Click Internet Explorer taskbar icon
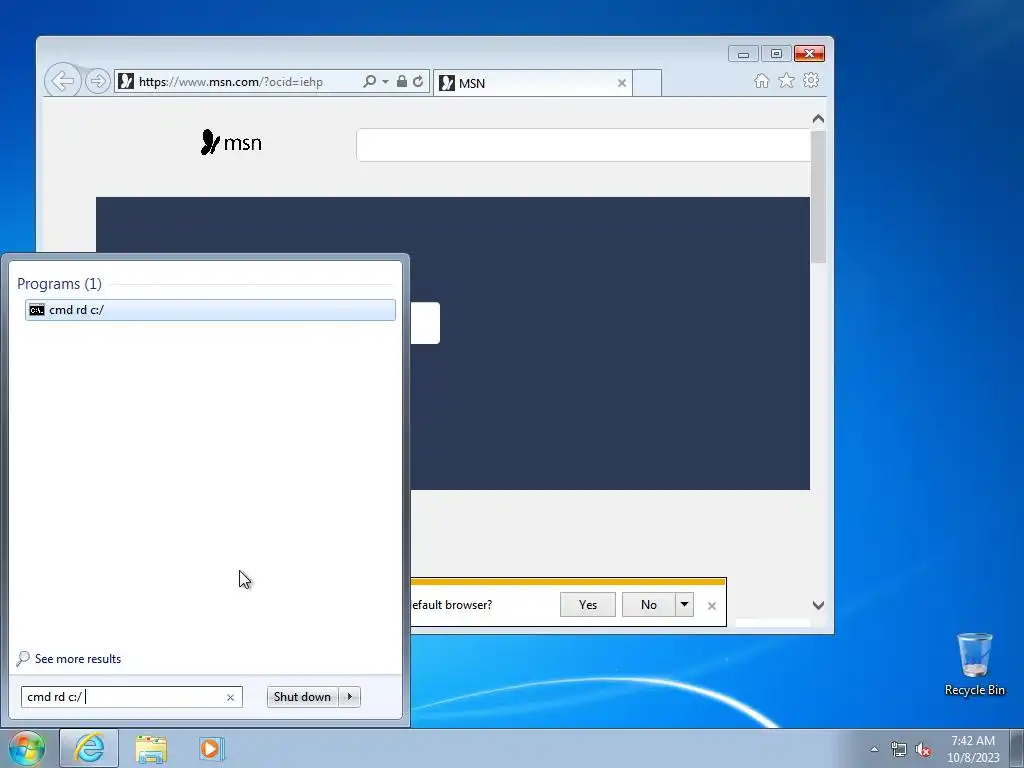 [89, 748]
